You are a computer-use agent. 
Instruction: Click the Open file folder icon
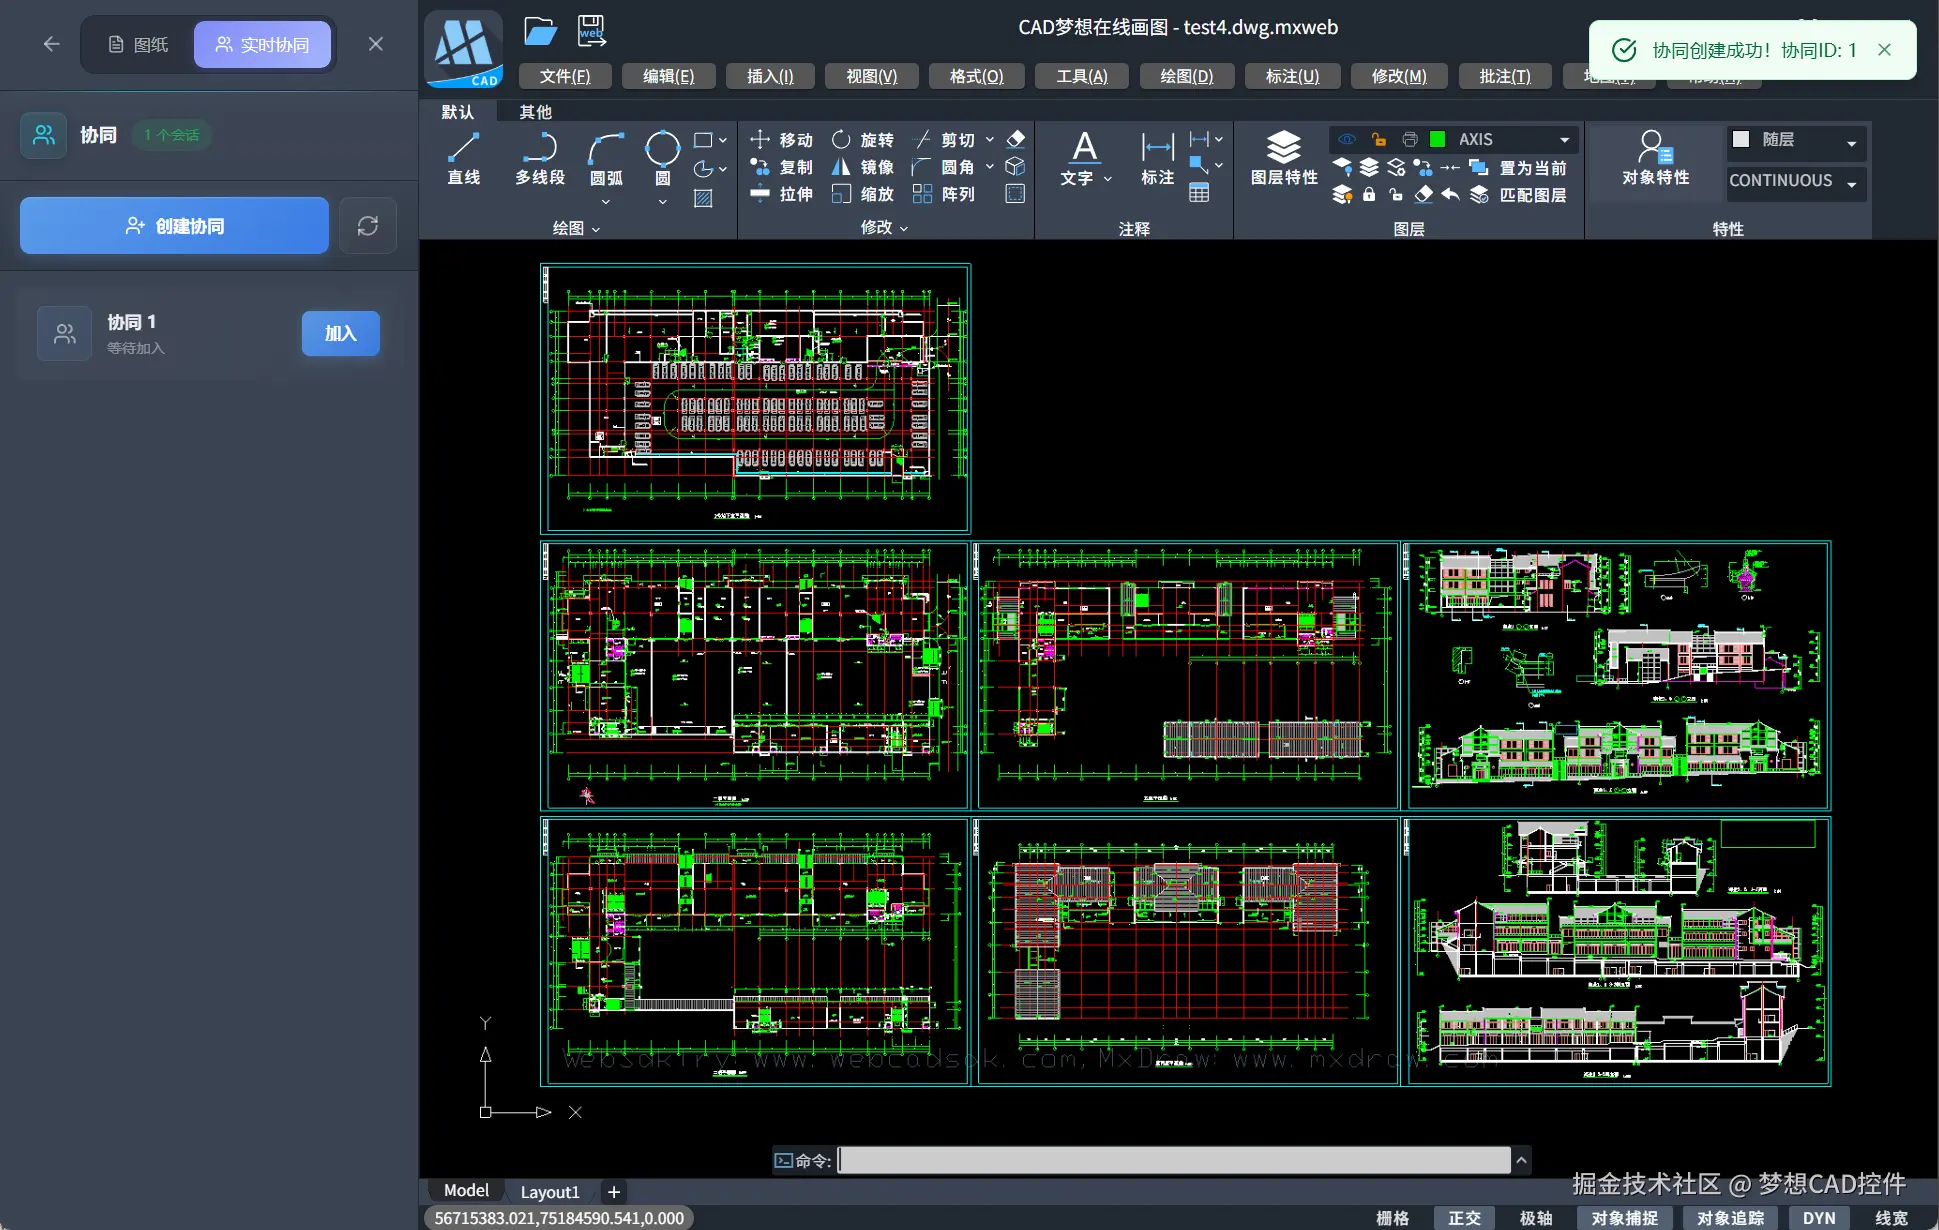pos(540,31)
